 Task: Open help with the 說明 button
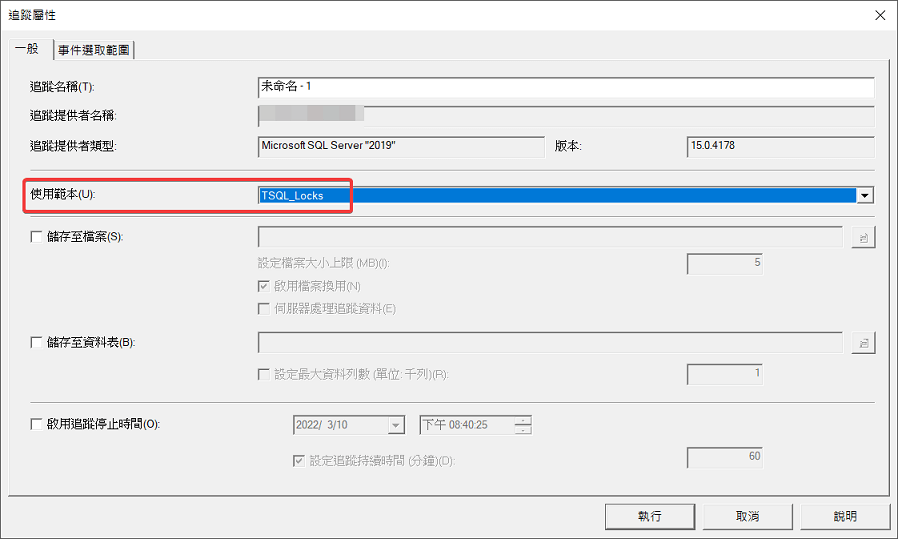point(845,516)
